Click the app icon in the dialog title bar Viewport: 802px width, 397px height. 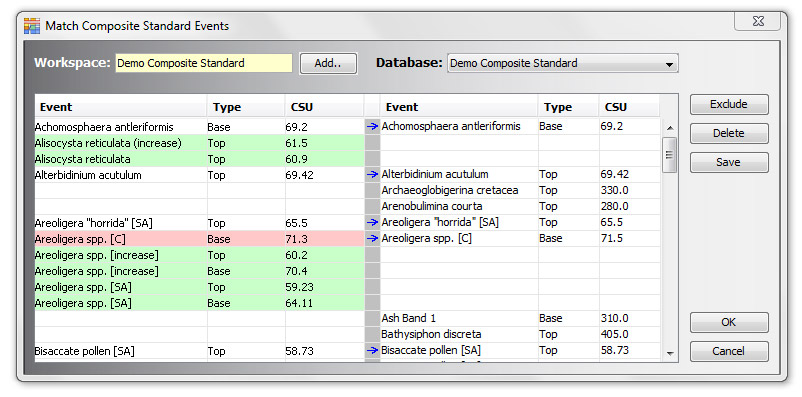coord(32,26)
